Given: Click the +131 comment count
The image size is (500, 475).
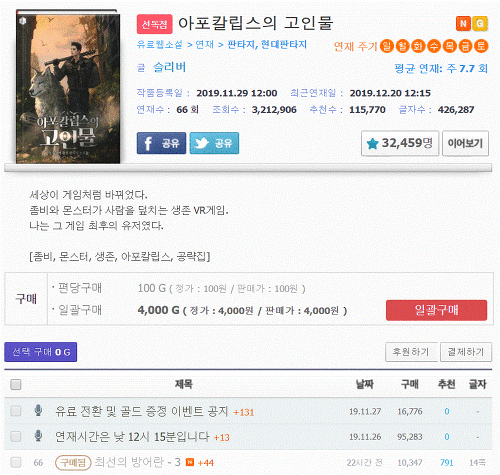Looking at the screenshot, I should 244,412.
